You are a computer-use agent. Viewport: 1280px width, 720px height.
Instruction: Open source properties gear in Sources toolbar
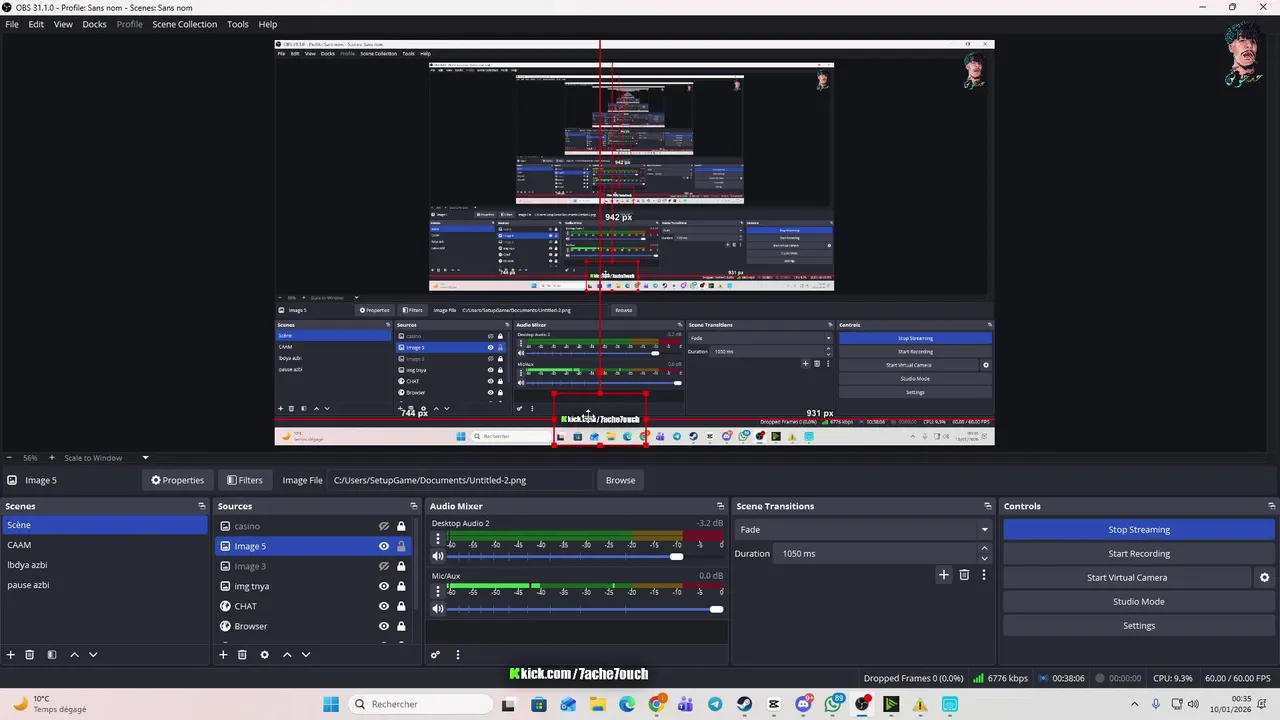tap(264, 654)
